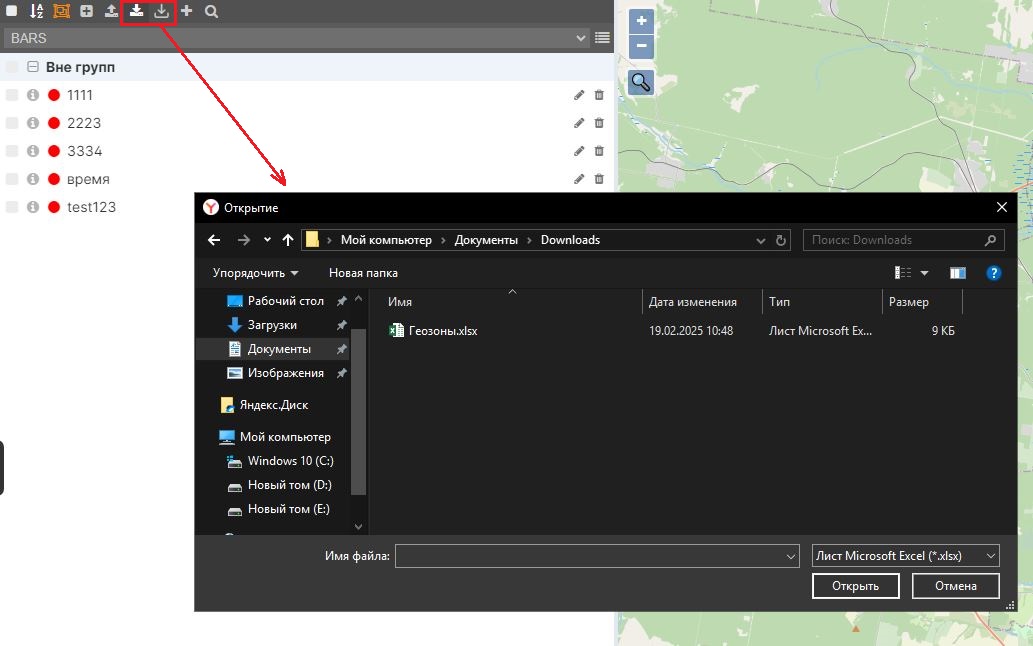Tick the checkbox next to geozone 1111
This screenshot has width=1033, height=646.
[12, 95]
